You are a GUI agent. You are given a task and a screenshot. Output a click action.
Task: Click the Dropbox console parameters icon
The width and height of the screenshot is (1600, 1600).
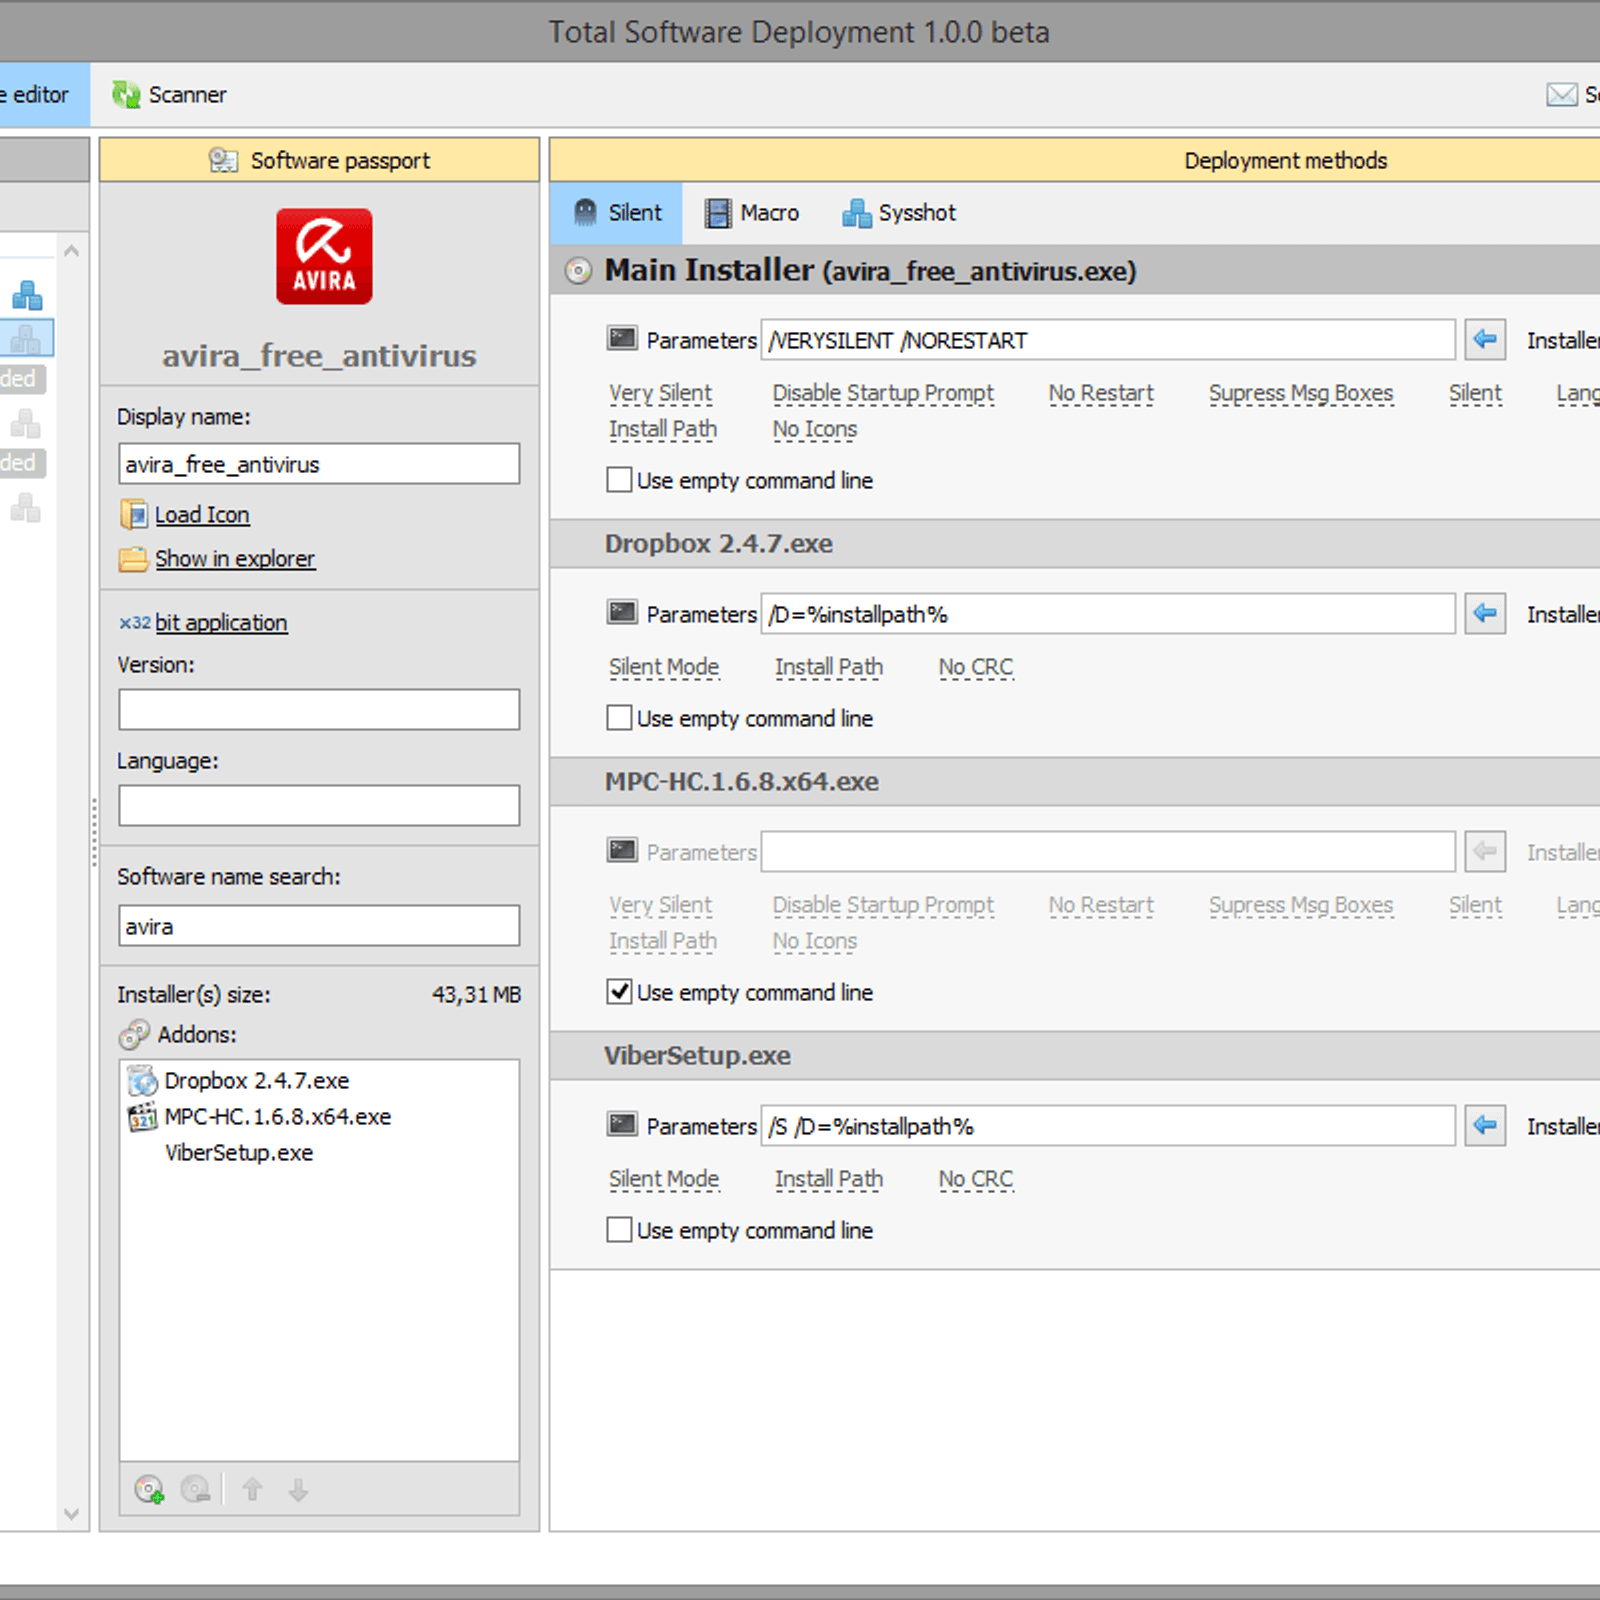[622, 612]
